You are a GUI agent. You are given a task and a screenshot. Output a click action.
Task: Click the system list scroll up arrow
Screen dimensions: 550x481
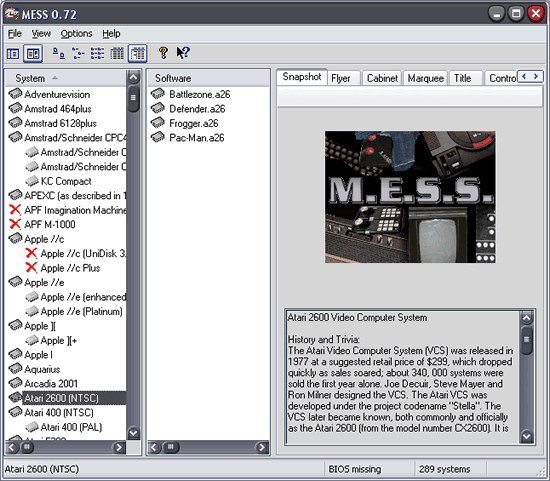pos(133,77)
